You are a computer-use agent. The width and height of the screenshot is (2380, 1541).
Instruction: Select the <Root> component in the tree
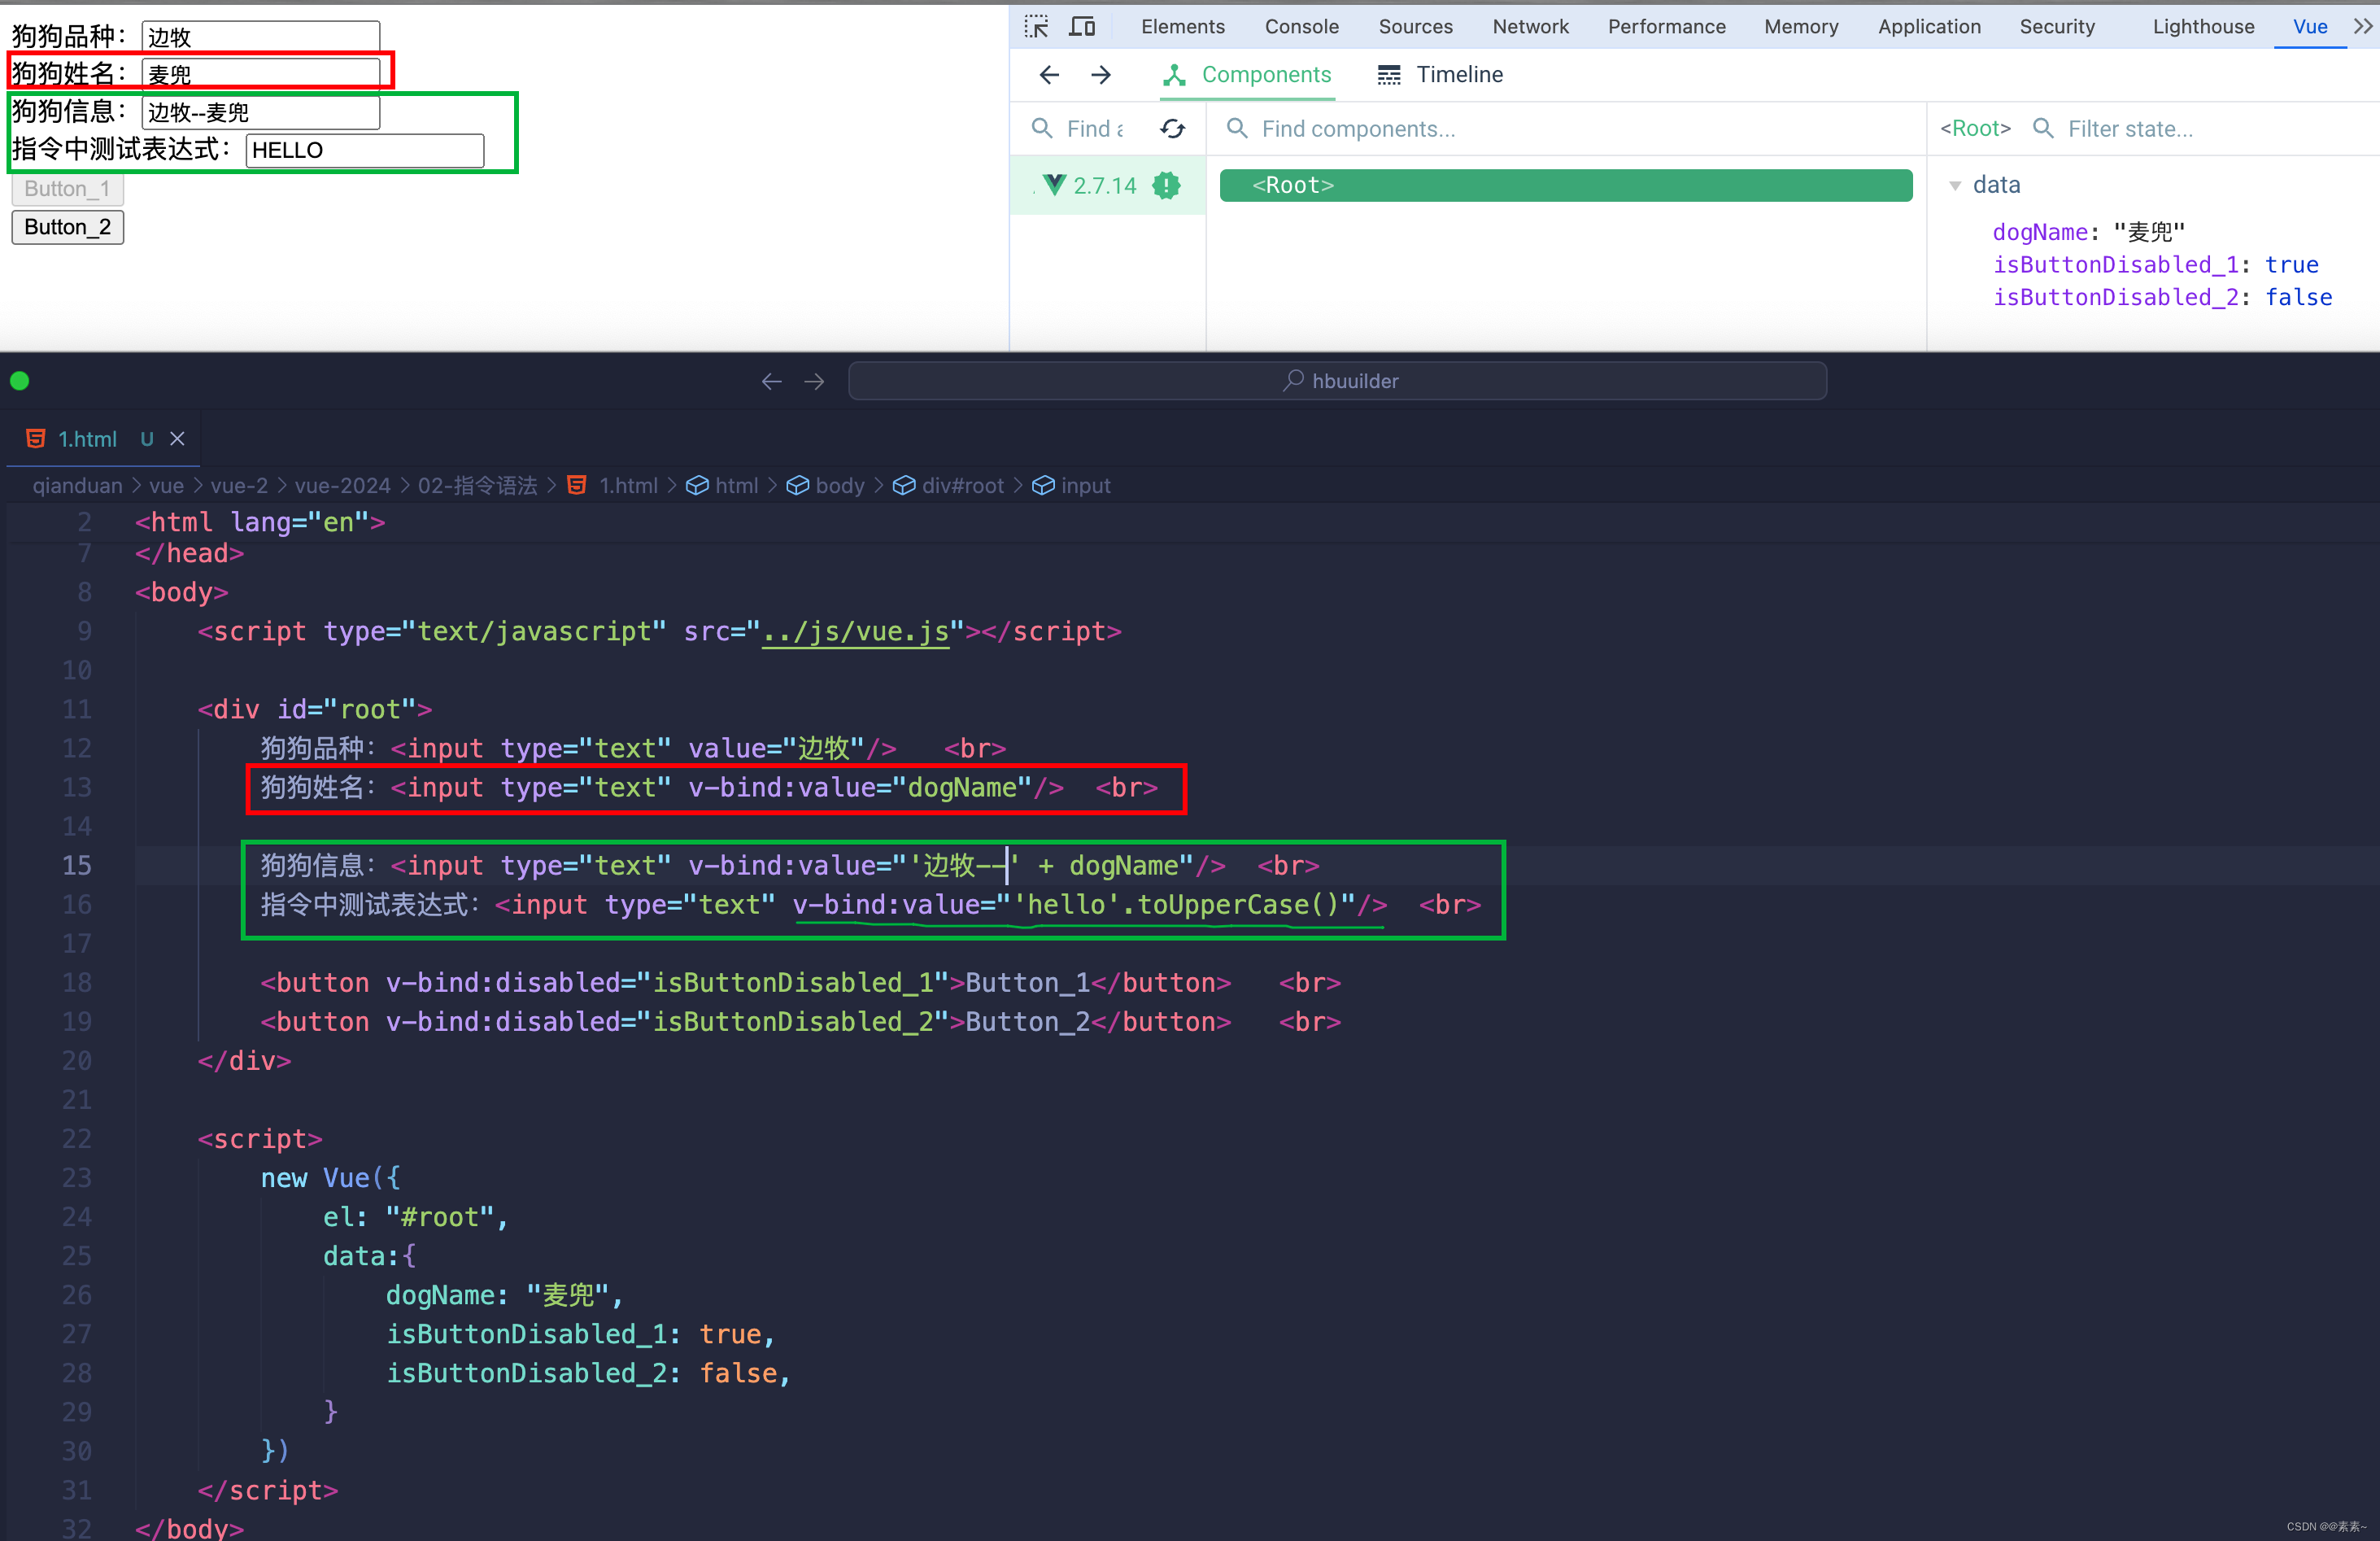point(1566,185)
